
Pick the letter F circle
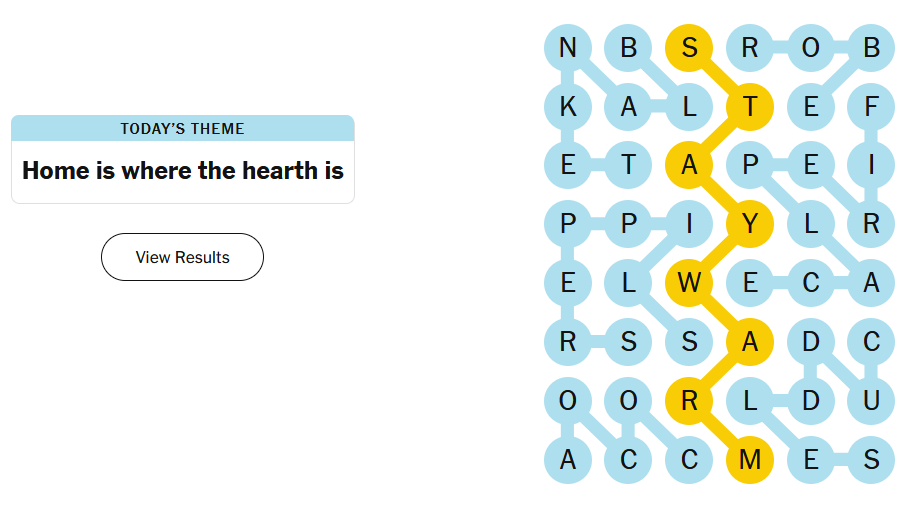(871, 107)
